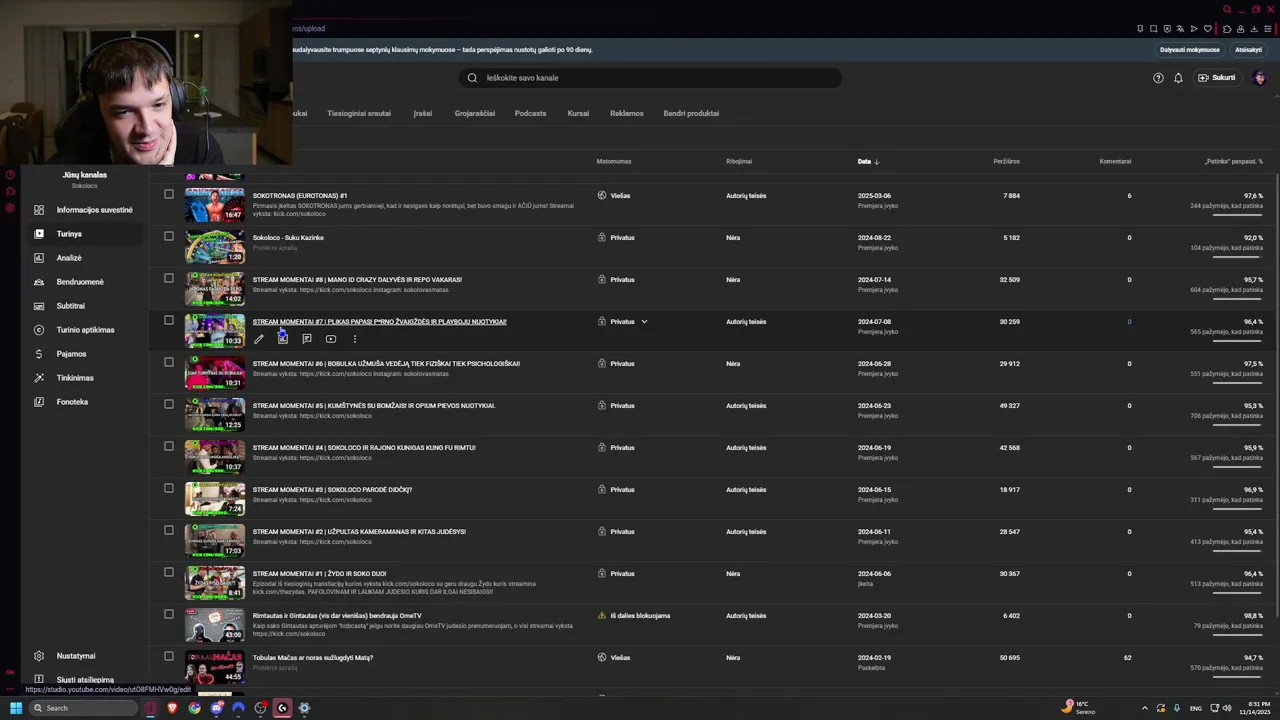Click the watch-on-YouTube icon for STREAM MOMENTAI #7

coord(331,339)
